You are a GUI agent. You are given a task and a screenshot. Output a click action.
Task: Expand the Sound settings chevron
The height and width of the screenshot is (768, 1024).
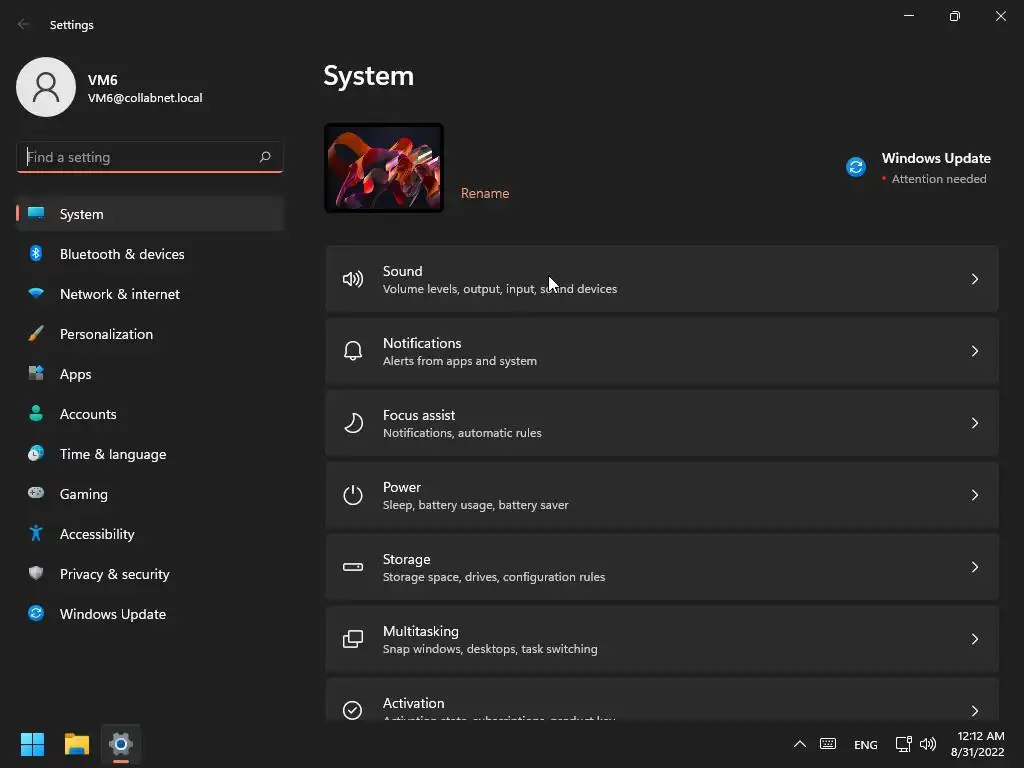pyautogui.click(x=974, y=279)
